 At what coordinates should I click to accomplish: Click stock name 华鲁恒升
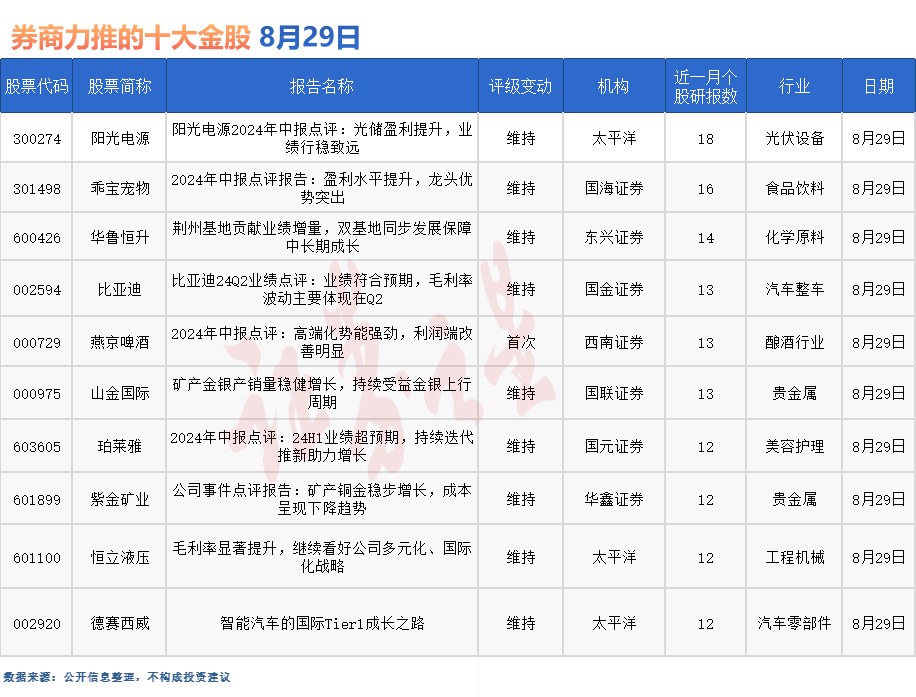[x=120, y=237]
